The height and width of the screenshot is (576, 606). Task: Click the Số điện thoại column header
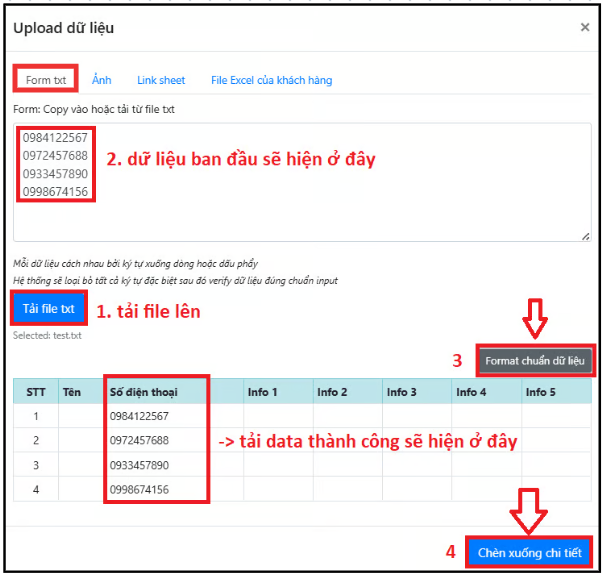point(145,392)
